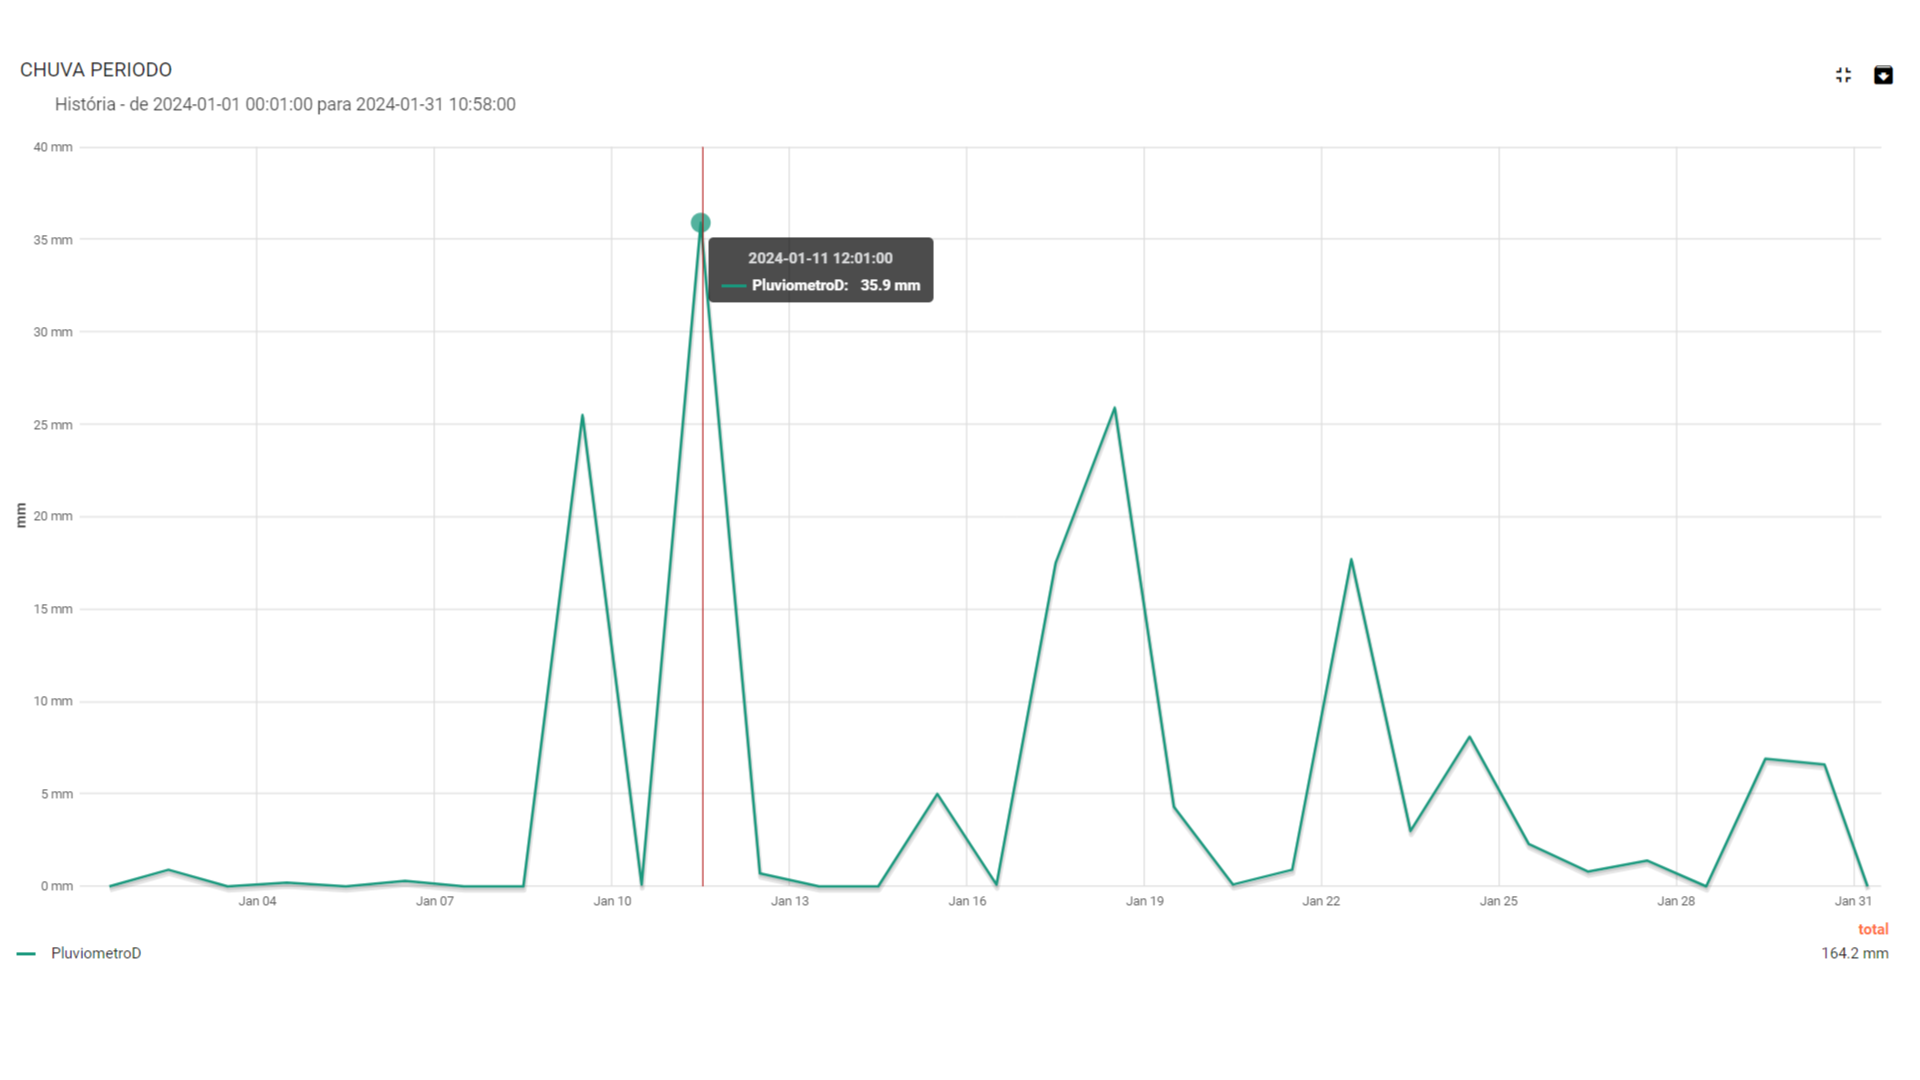Click the red vertical crosshair line

click(703, 600)
